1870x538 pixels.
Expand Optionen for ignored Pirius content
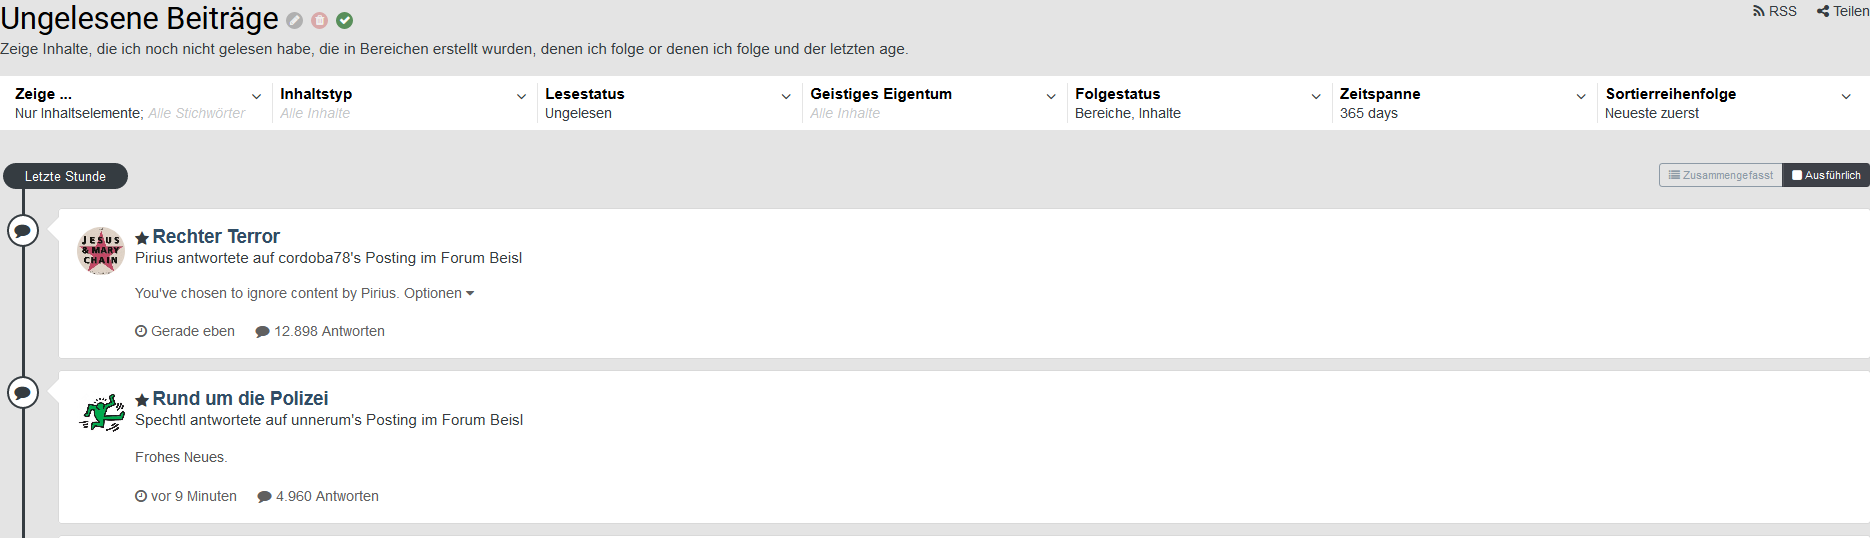439,293
